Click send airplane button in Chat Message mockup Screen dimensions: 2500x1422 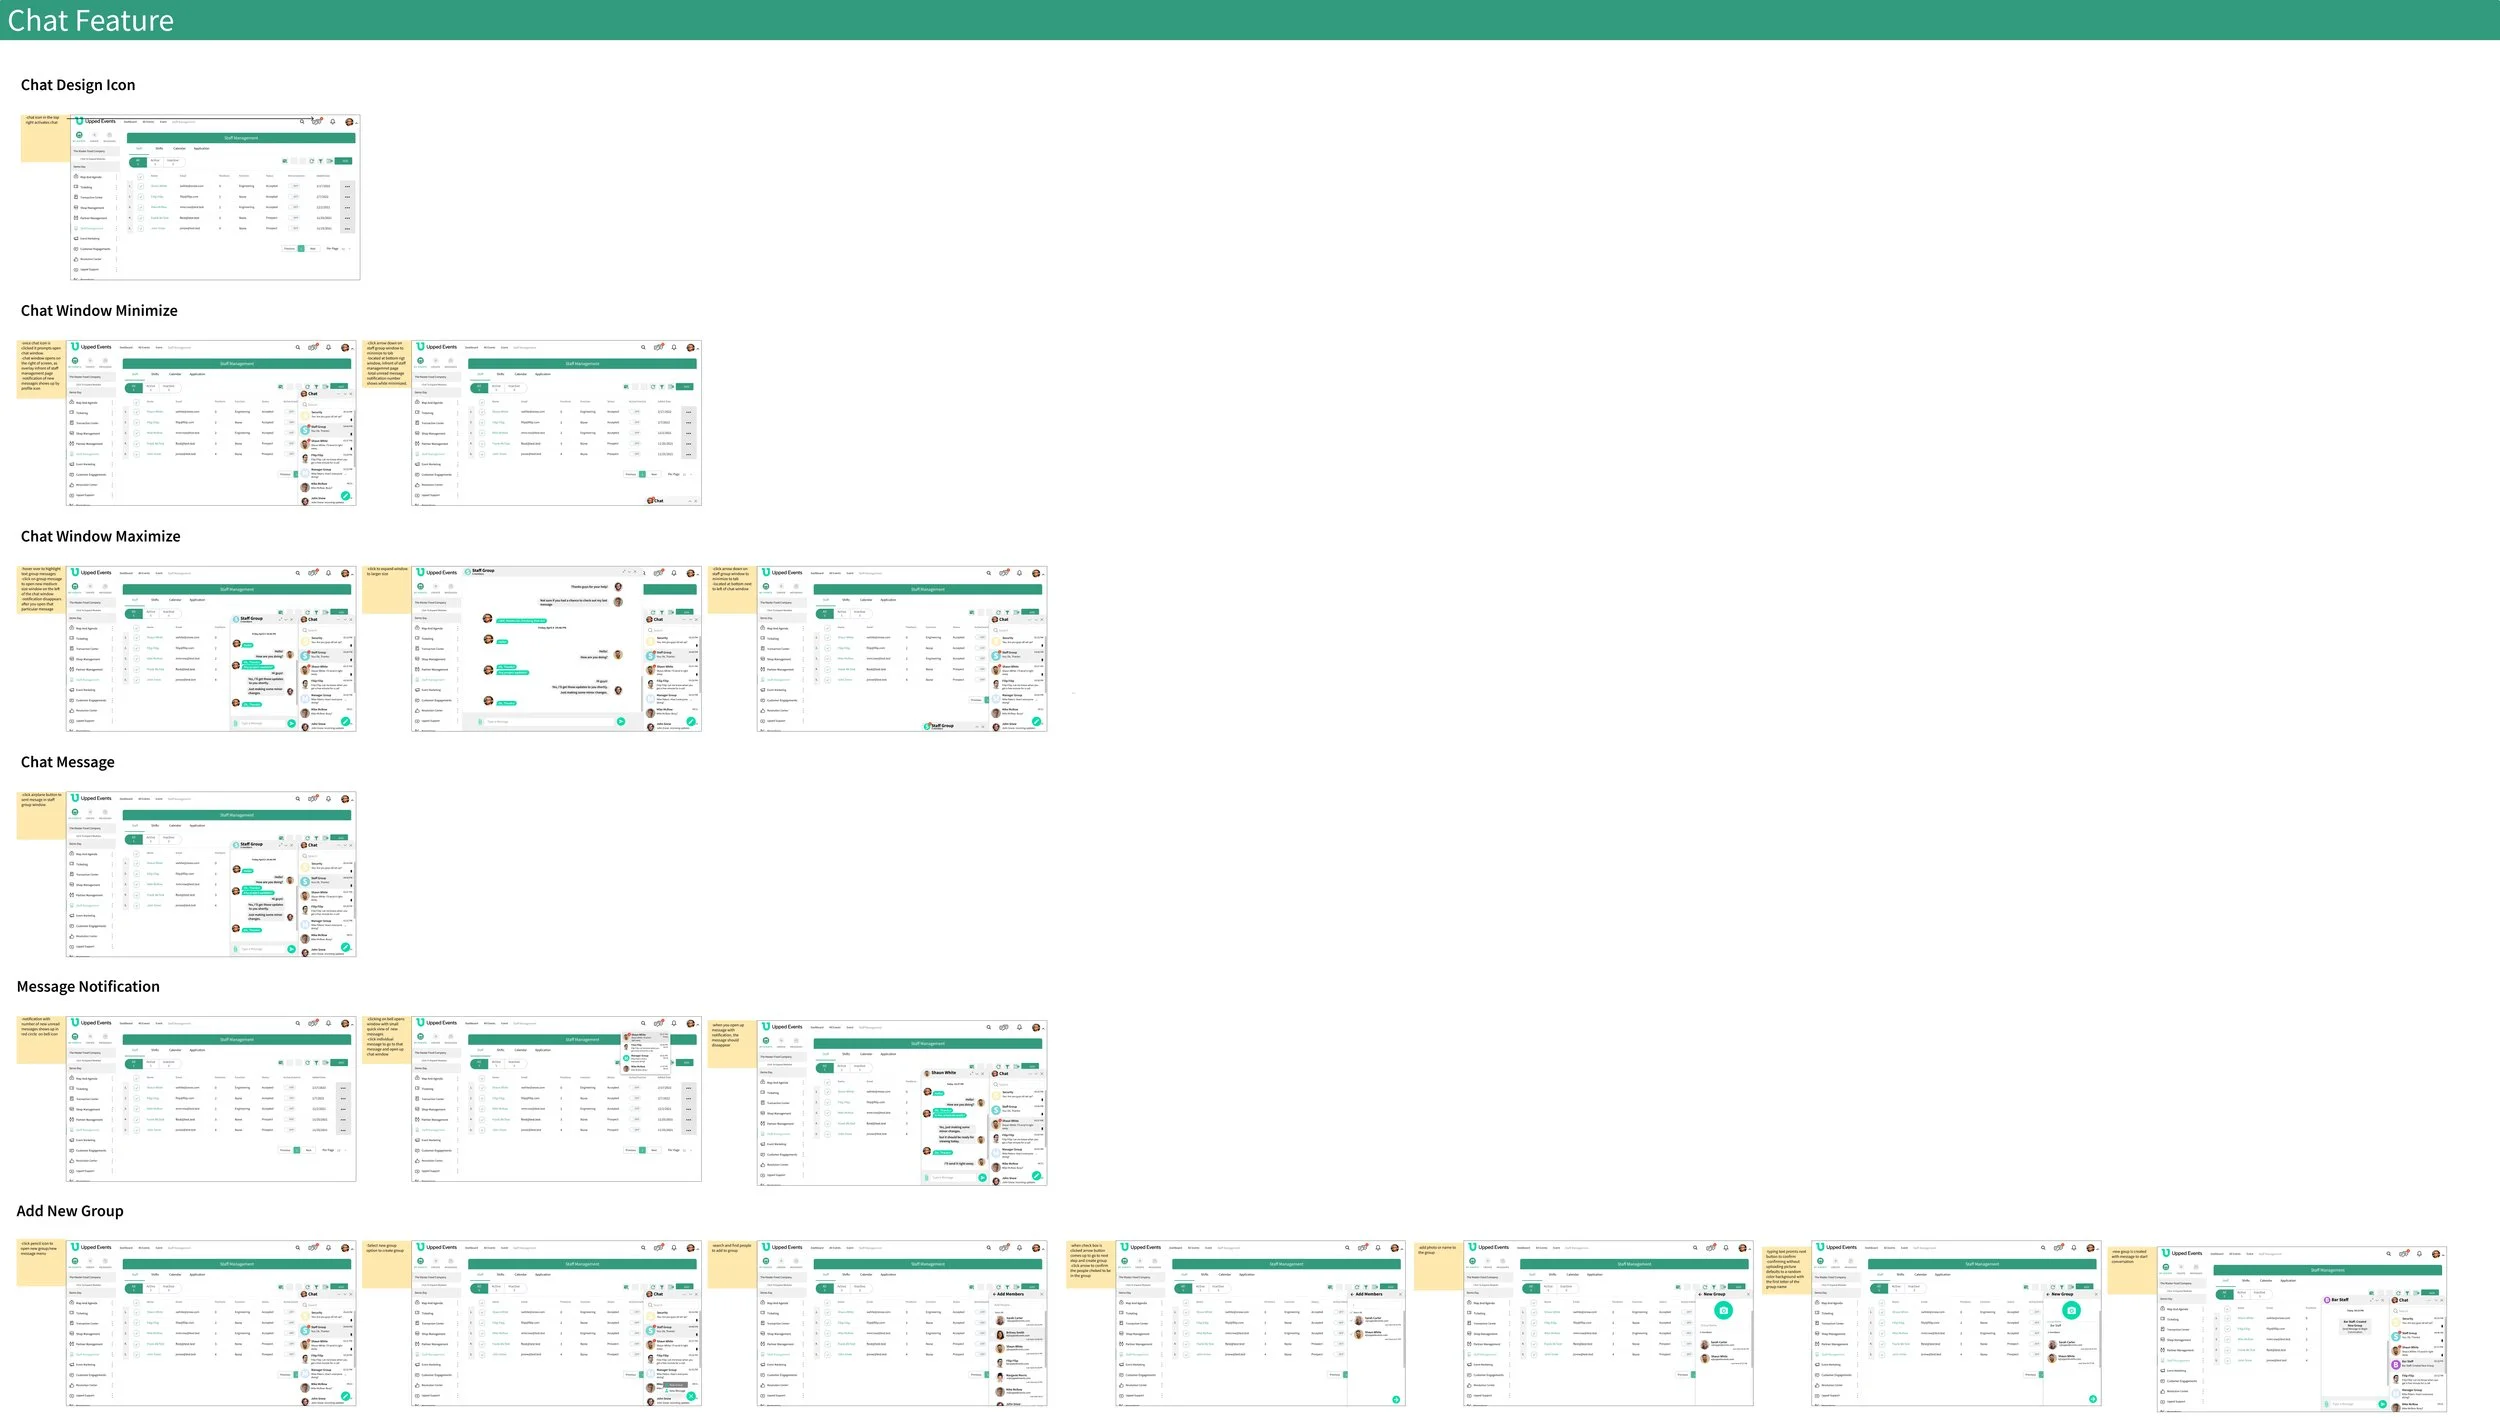coord(292,949)
